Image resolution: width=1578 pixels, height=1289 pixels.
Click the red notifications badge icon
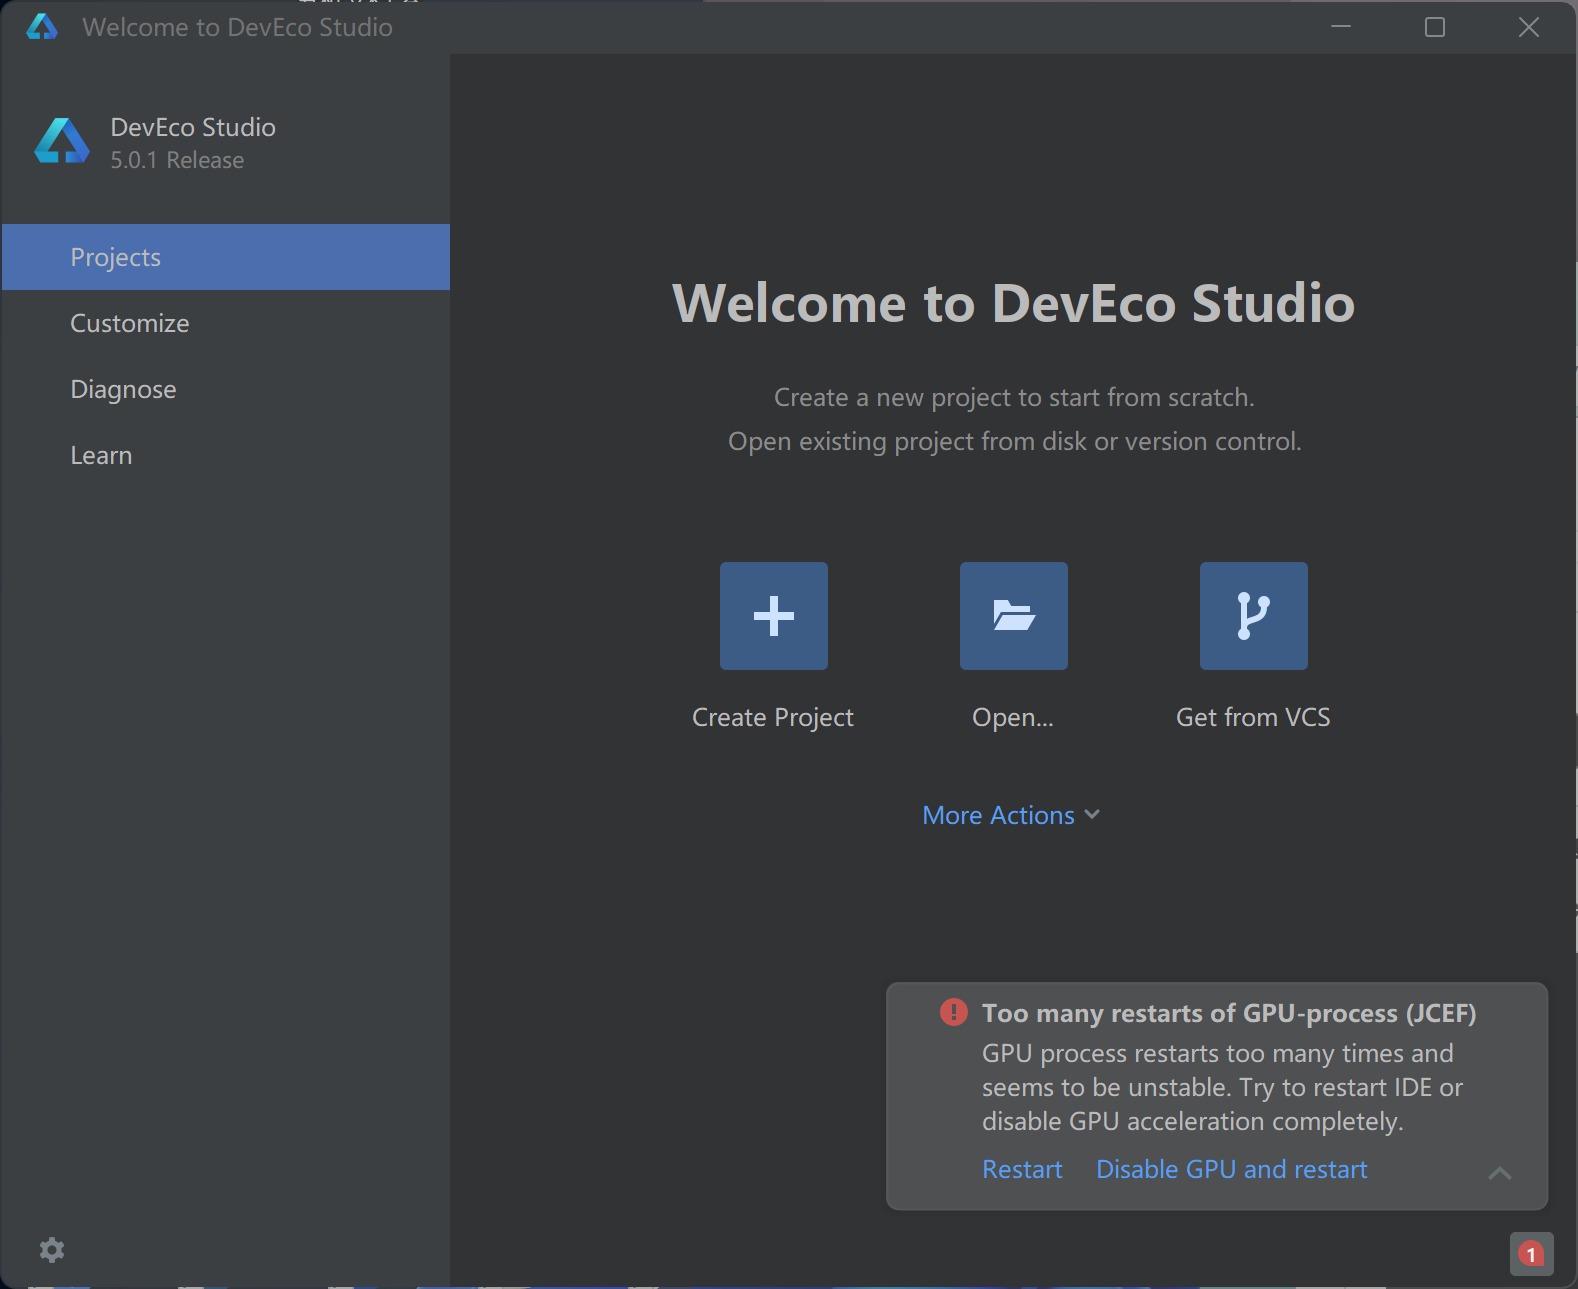(x=1531, y=1254)
